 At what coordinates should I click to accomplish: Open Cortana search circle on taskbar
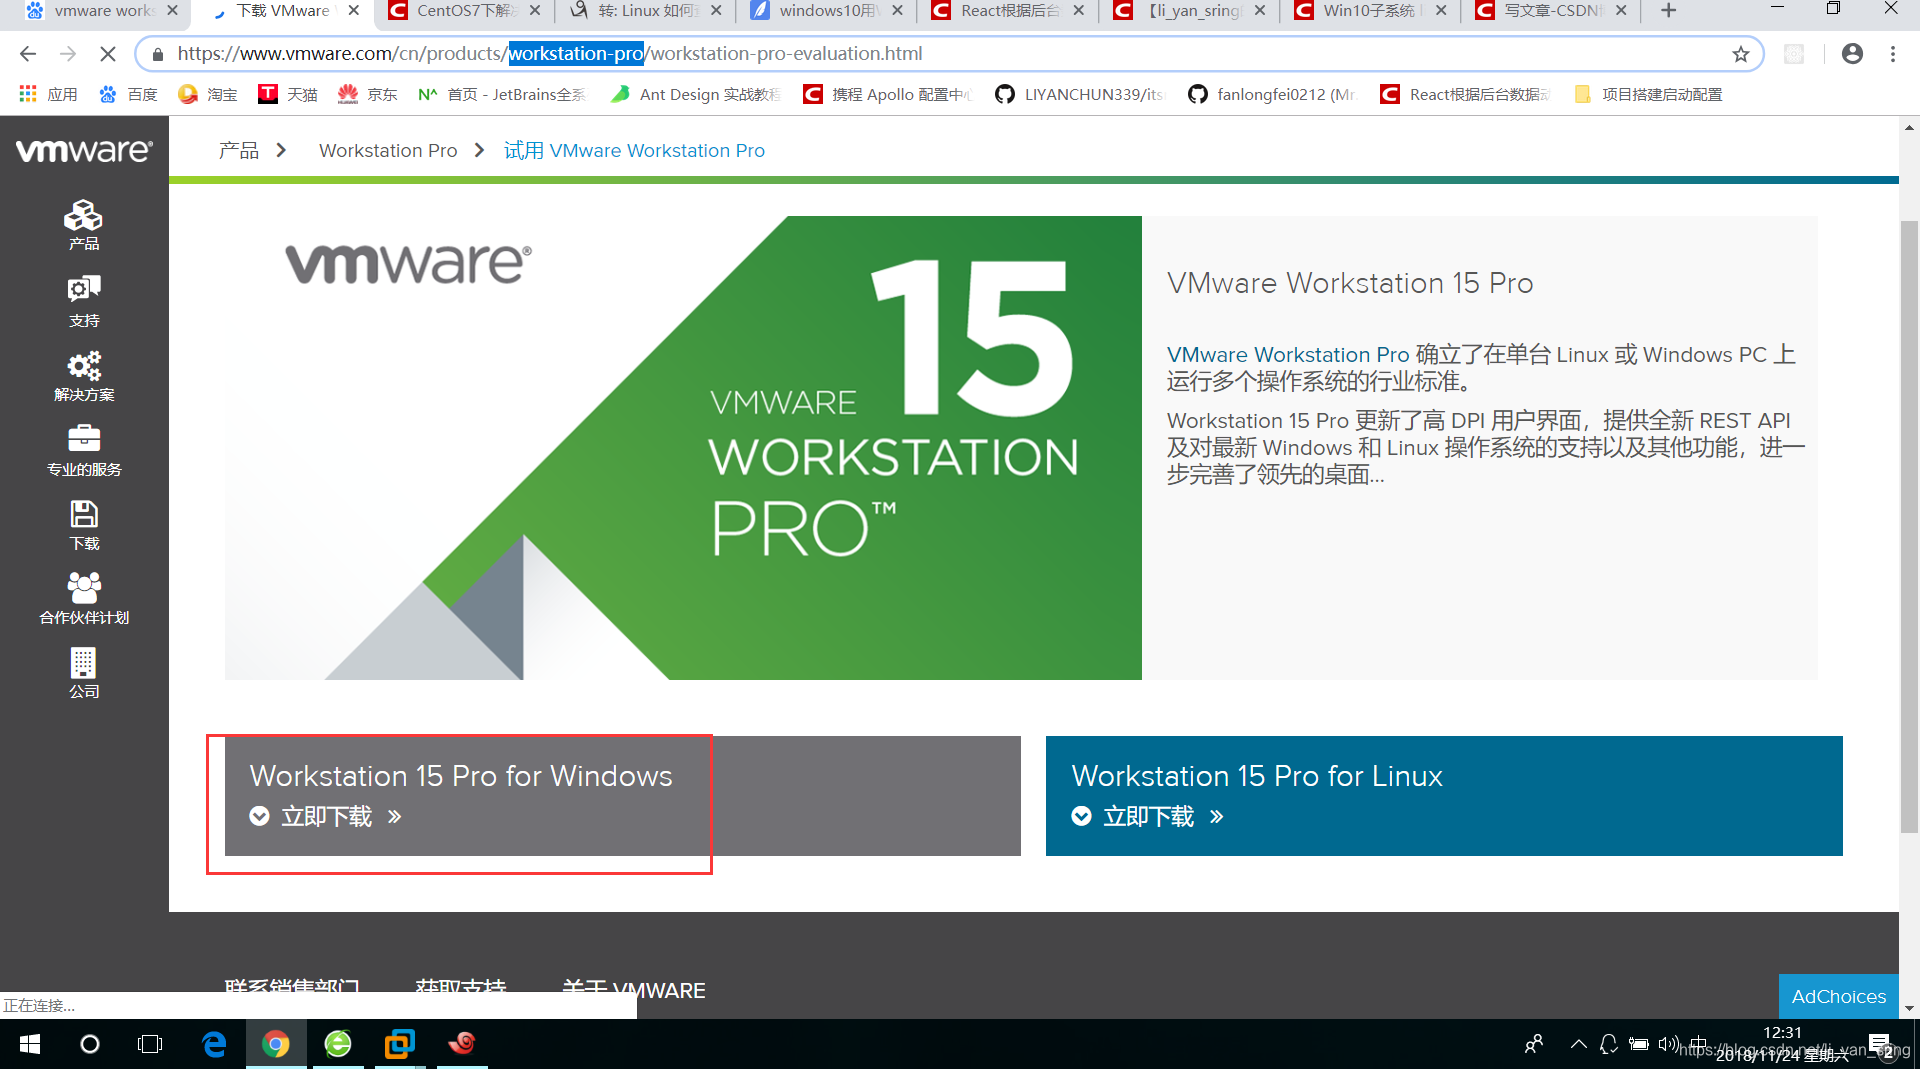(x=90, y=1044)
